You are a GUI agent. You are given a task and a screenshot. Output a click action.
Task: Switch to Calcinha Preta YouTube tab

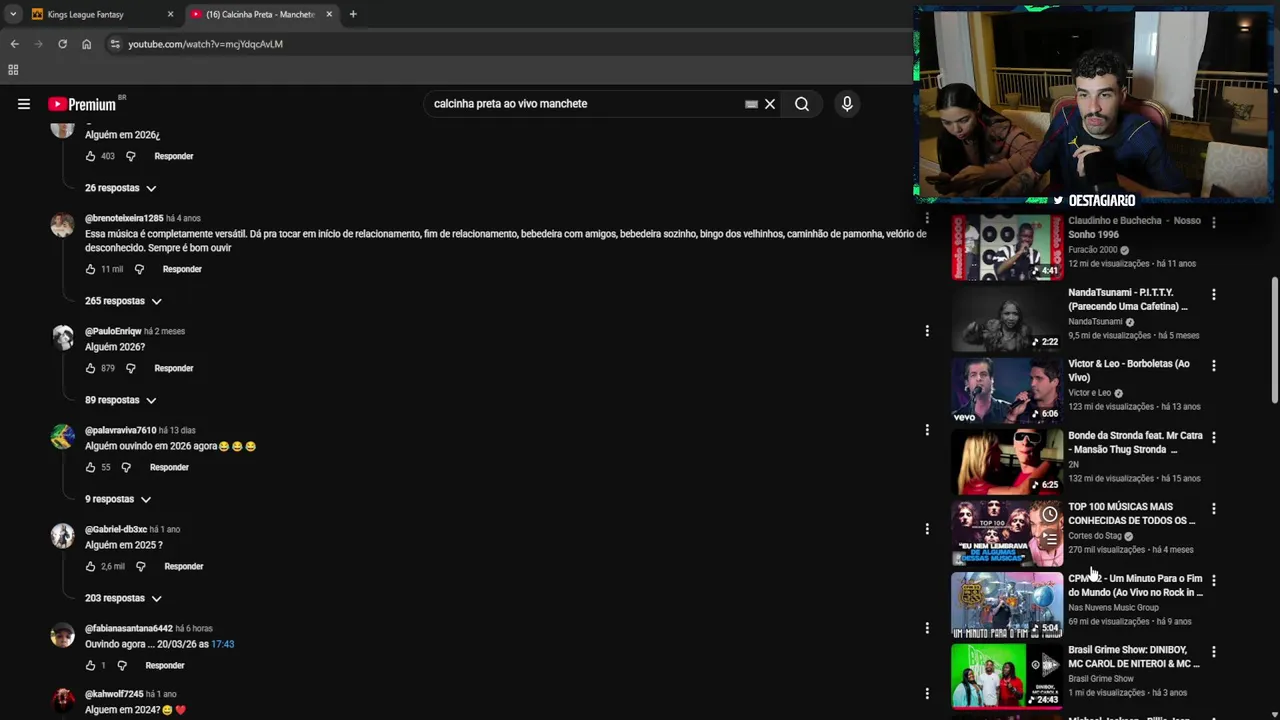pyautogui.click(x=262, y=14)
